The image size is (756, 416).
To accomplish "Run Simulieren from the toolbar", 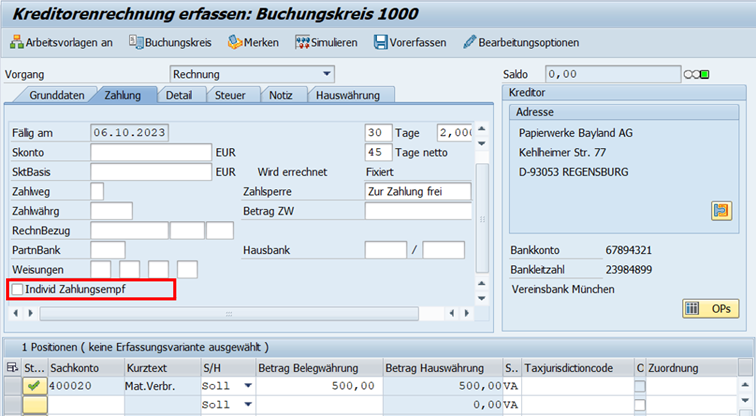I will pos(303,43).
